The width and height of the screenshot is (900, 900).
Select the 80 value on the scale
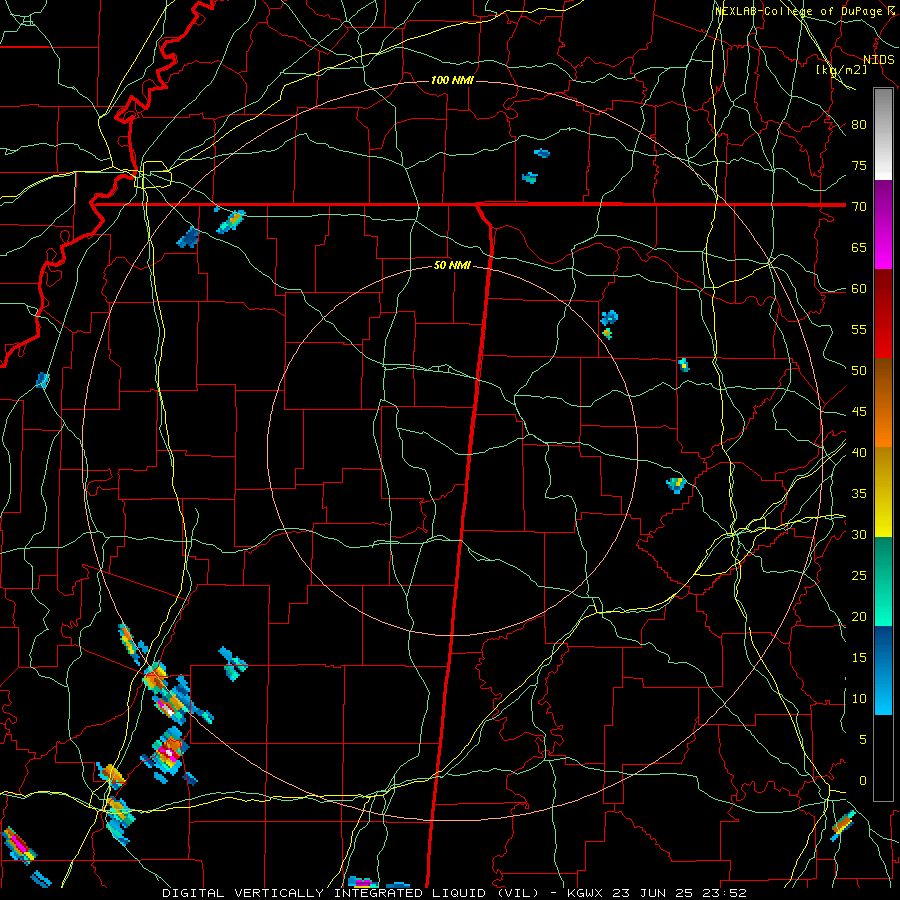click(859, 125)
